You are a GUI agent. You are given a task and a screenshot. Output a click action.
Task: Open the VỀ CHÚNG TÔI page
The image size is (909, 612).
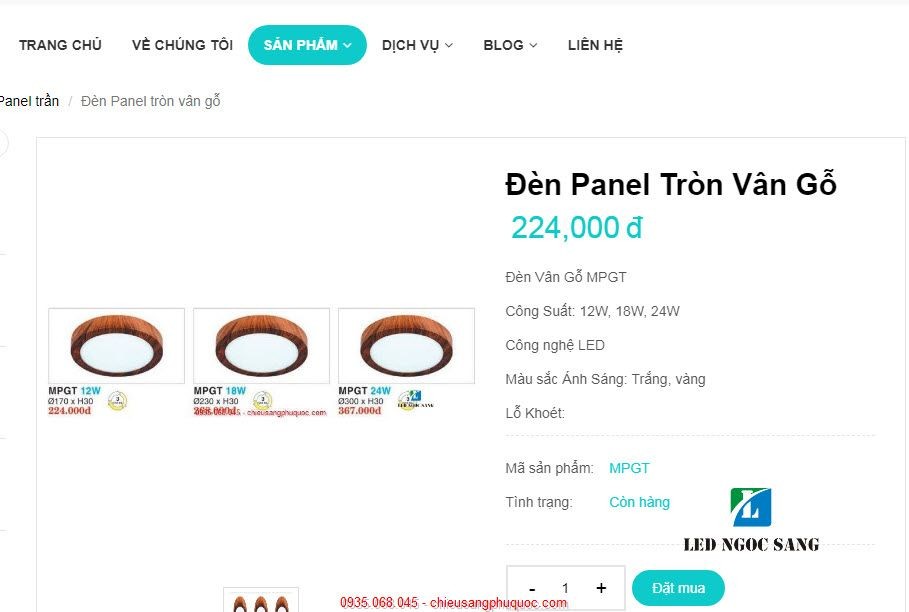(182, 45)
